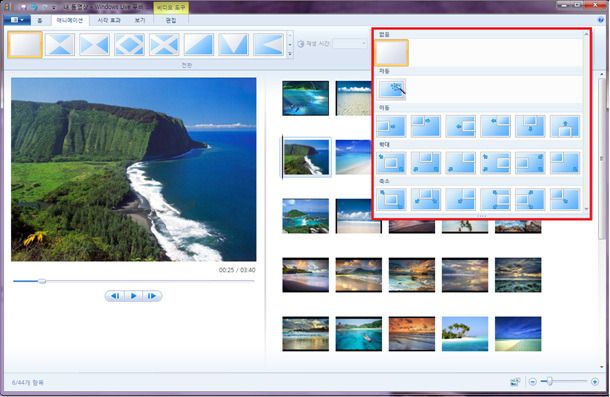The width and height of the screenshot is (610, 397).
Task: Expand the full transitions gallery
Action: tap(290, 54)
